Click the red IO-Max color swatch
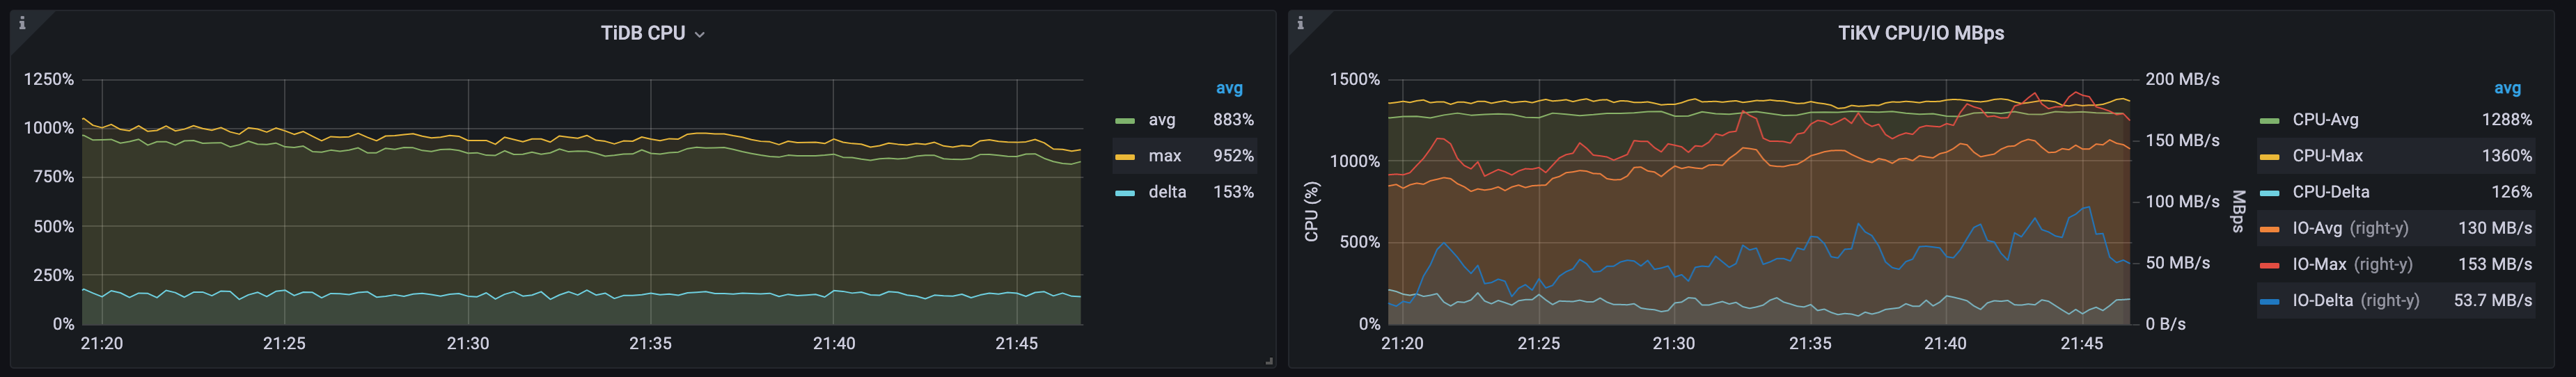Screen dimensions: 2576x377 tap(2269, 265)
